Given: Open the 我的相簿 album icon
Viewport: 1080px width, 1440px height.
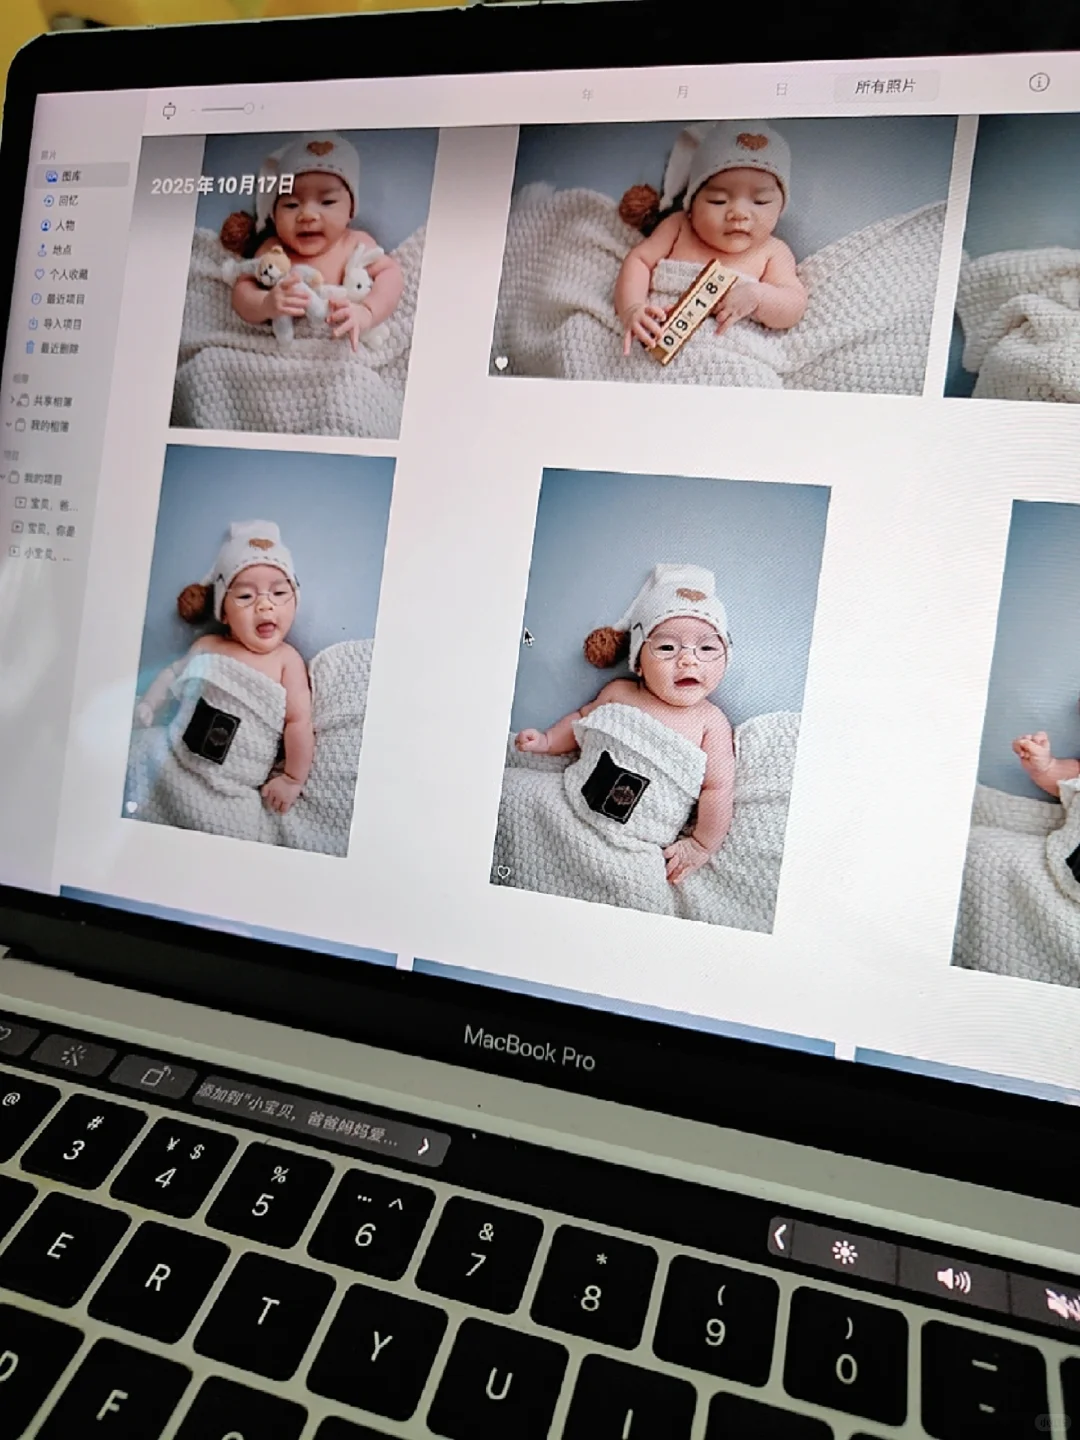Looking at the screenshot, I should tap(20, 425).
